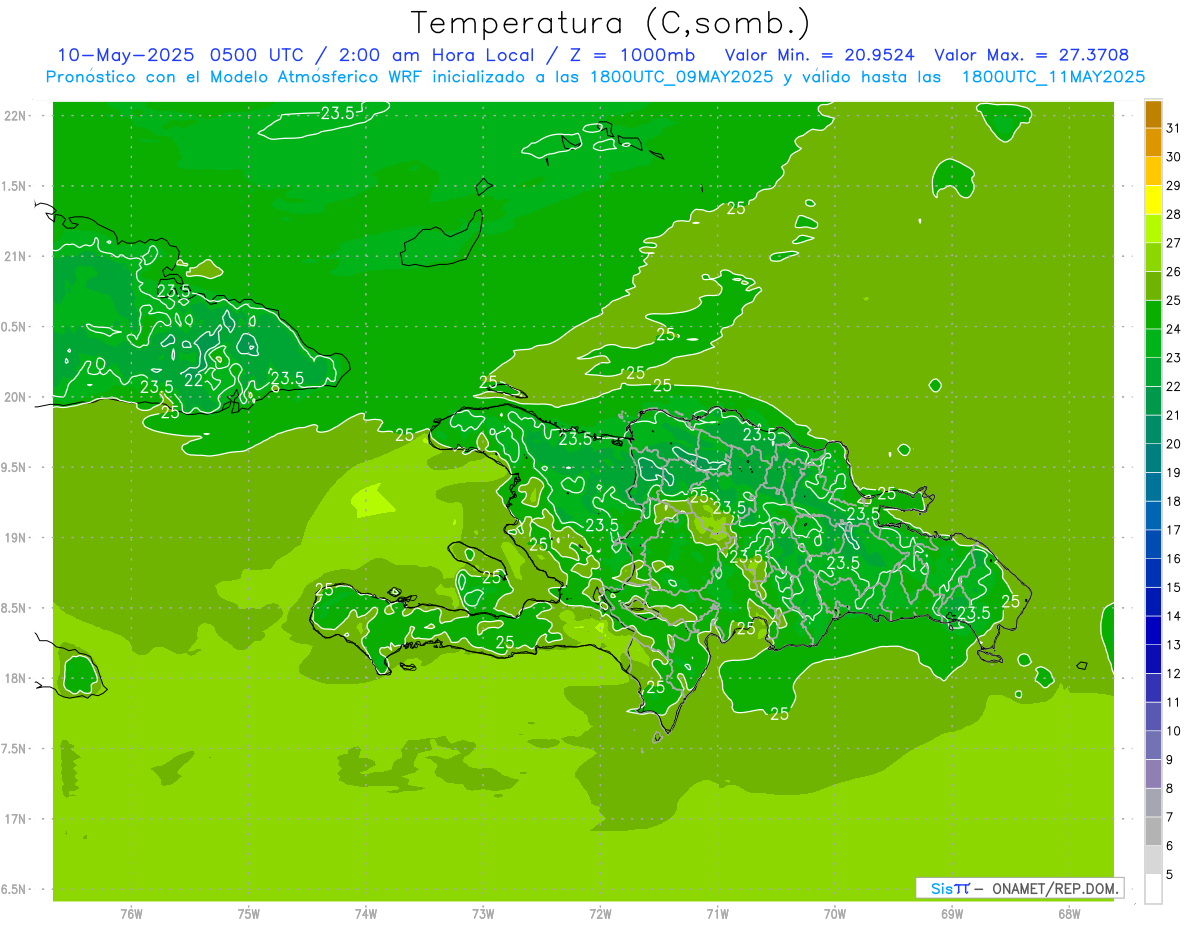Click the legend value label "20"
Viewport: 1200px width, 927px height.
point(1173,444)
